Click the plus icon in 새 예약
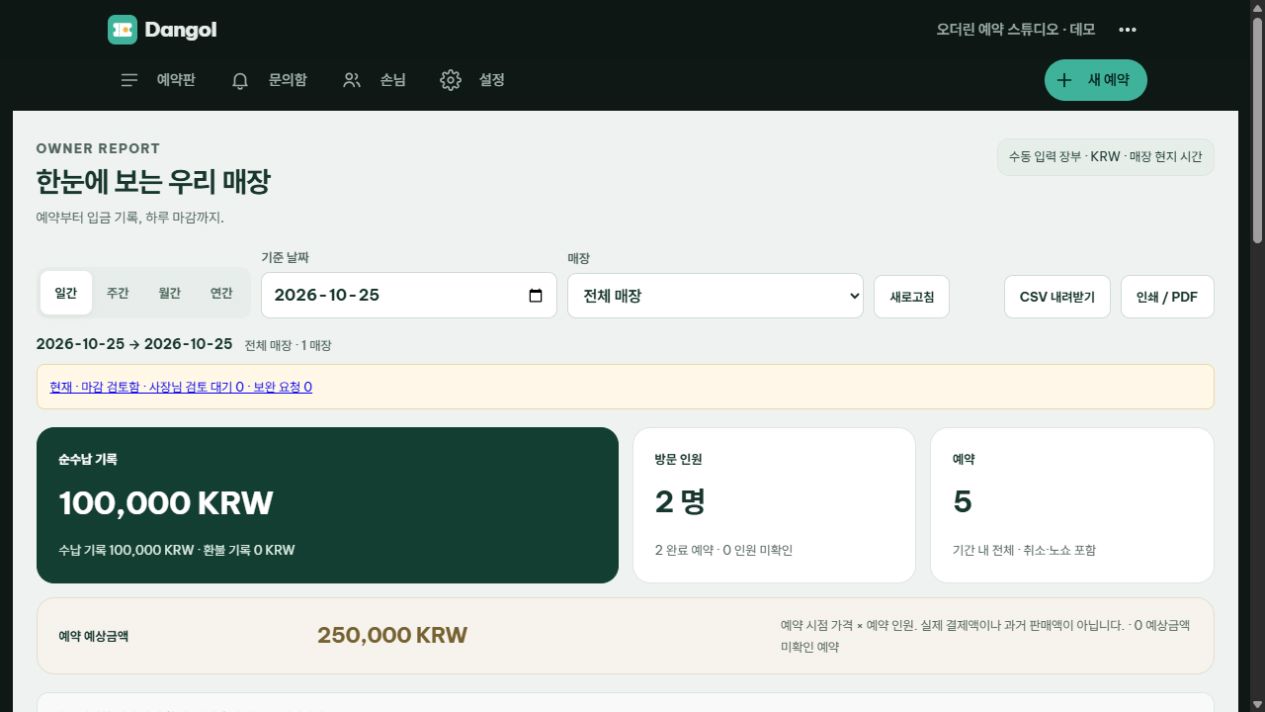The image size is (1265, 712). (1064, 80)
